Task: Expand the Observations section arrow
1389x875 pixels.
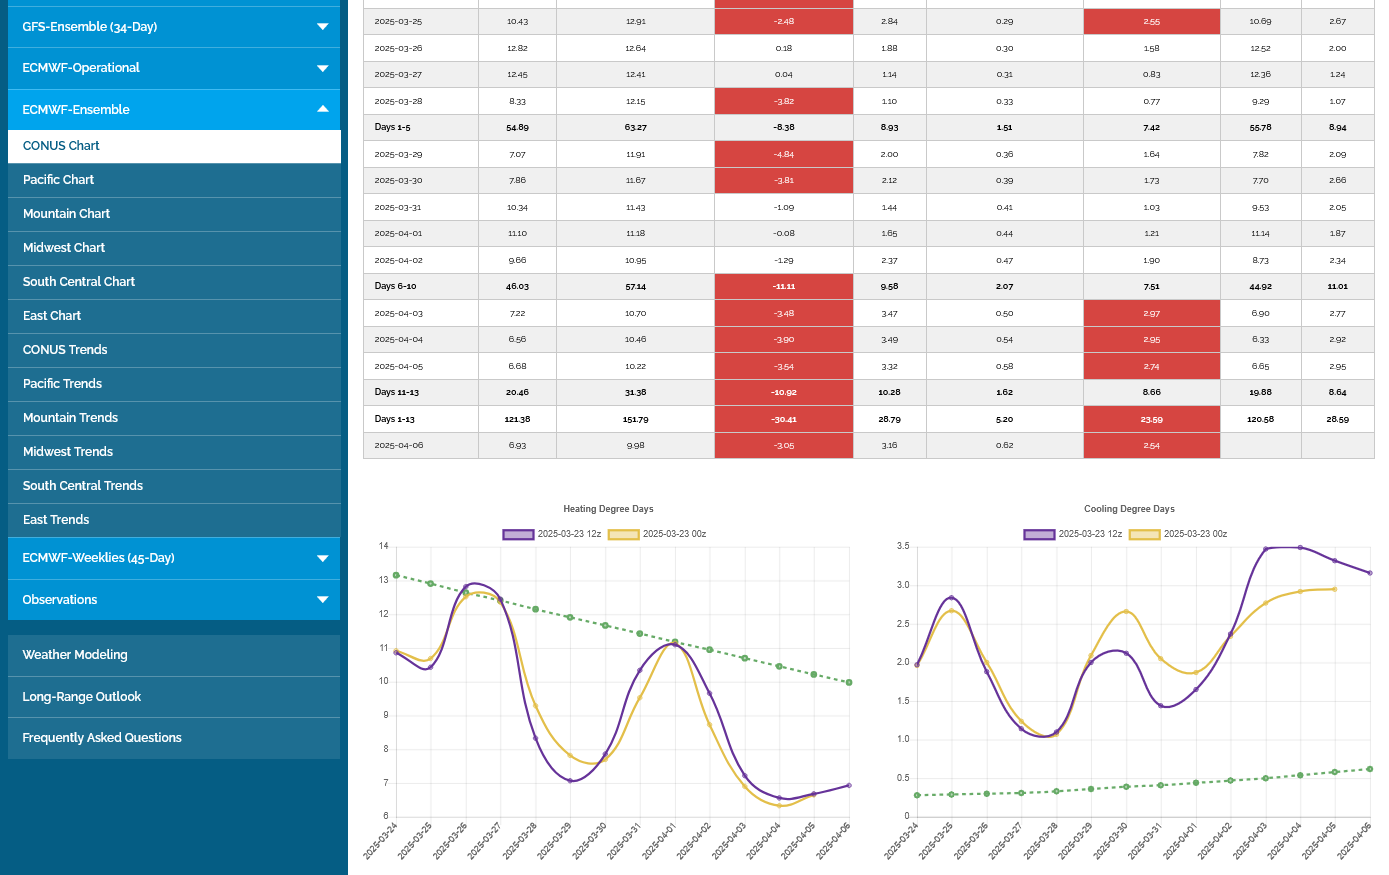Action: [x=322, y=600]
